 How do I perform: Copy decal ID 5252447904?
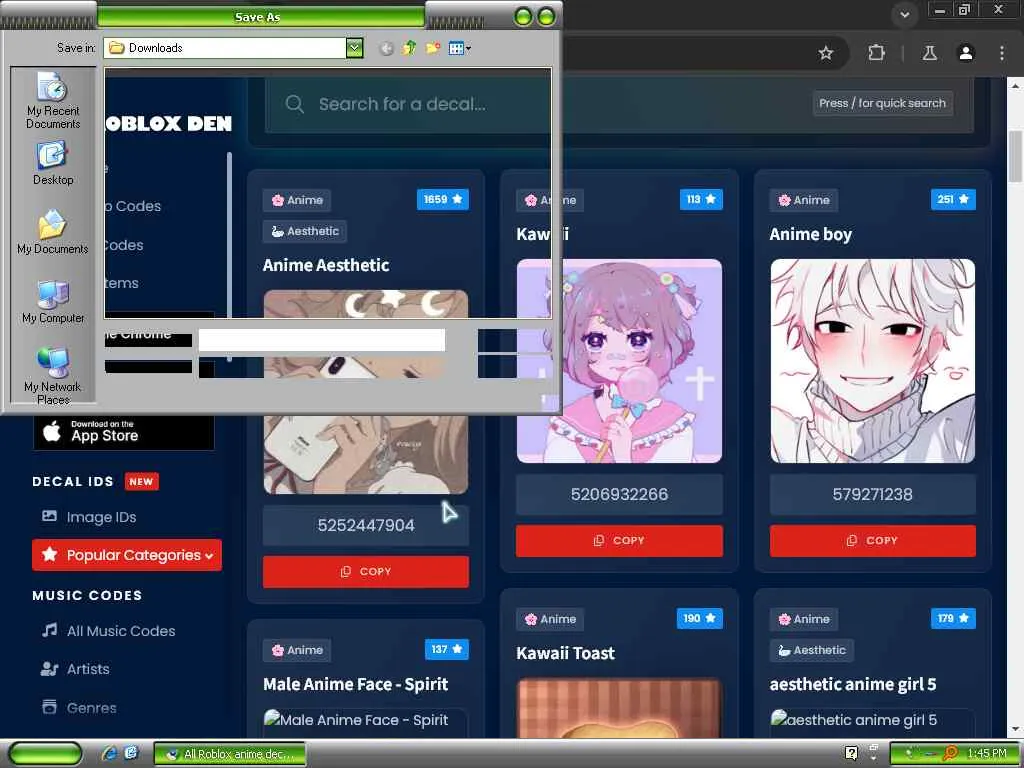366,571
